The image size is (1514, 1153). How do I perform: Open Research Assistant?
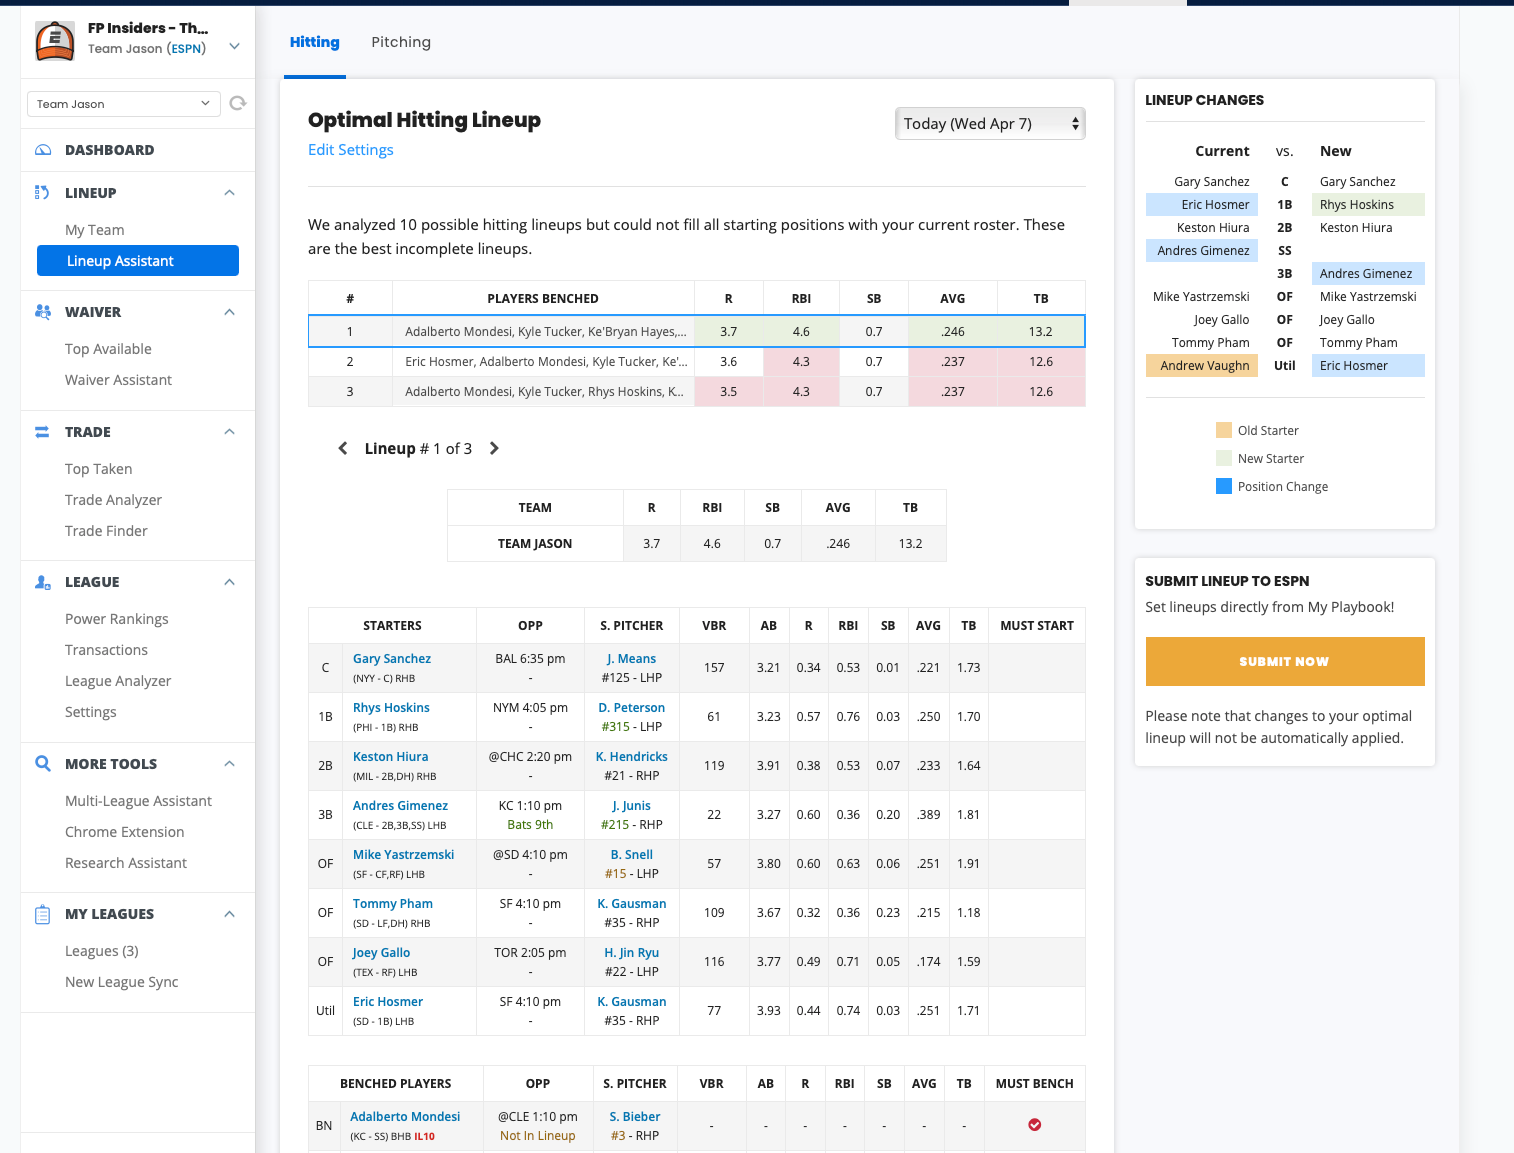[126, 863]
